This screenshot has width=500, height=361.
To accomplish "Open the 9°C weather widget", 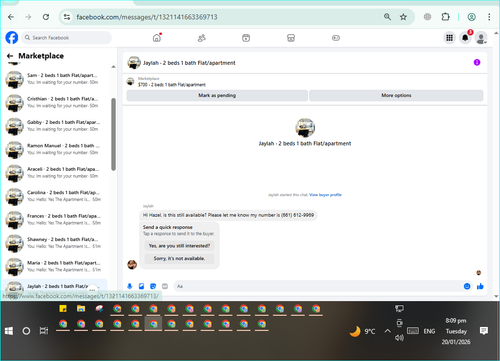I will (362, 331).
